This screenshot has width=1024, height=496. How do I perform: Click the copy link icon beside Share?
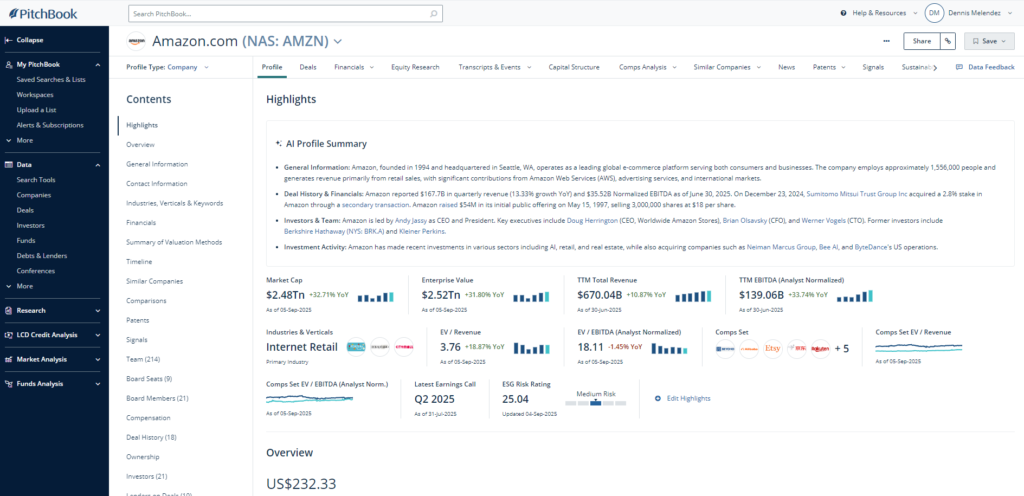click(947, 41)
